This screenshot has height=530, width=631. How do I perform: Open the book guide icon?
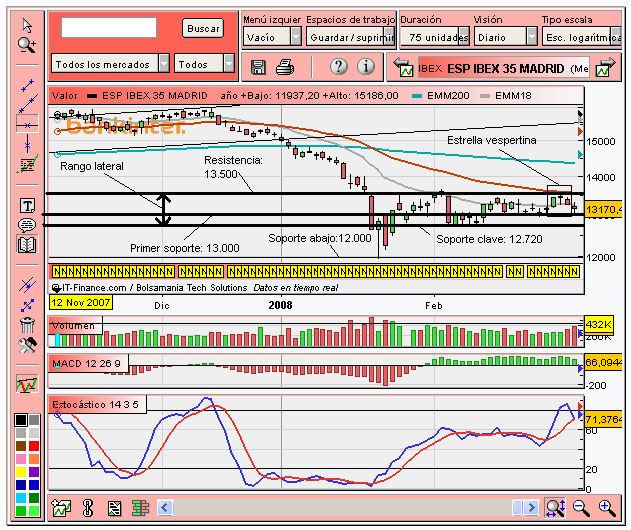click(x=27, y=244)
